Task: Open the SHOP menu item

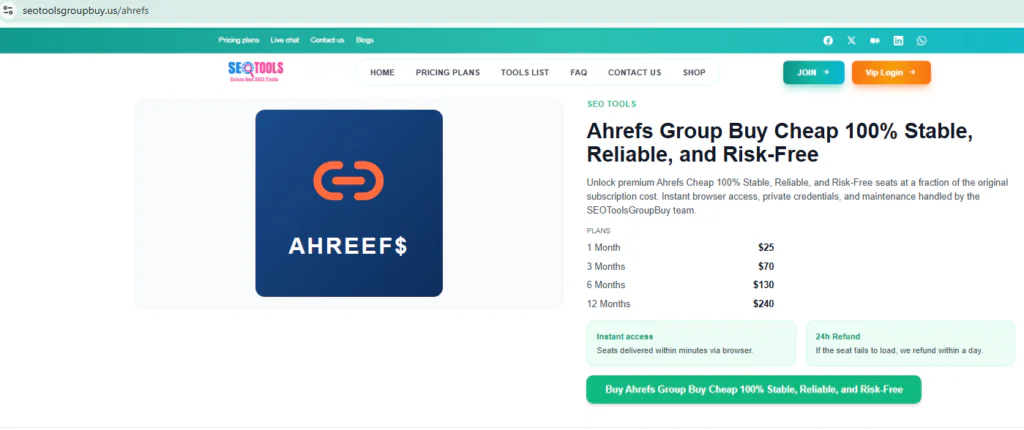Action: [694, 72]
